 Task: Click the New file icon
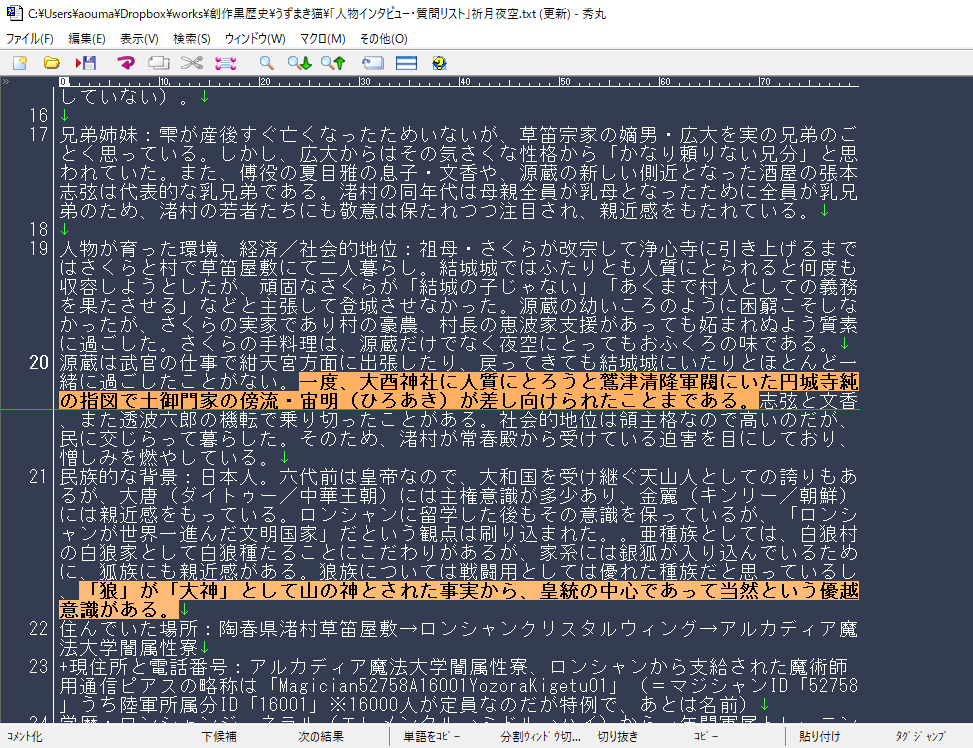20,63
